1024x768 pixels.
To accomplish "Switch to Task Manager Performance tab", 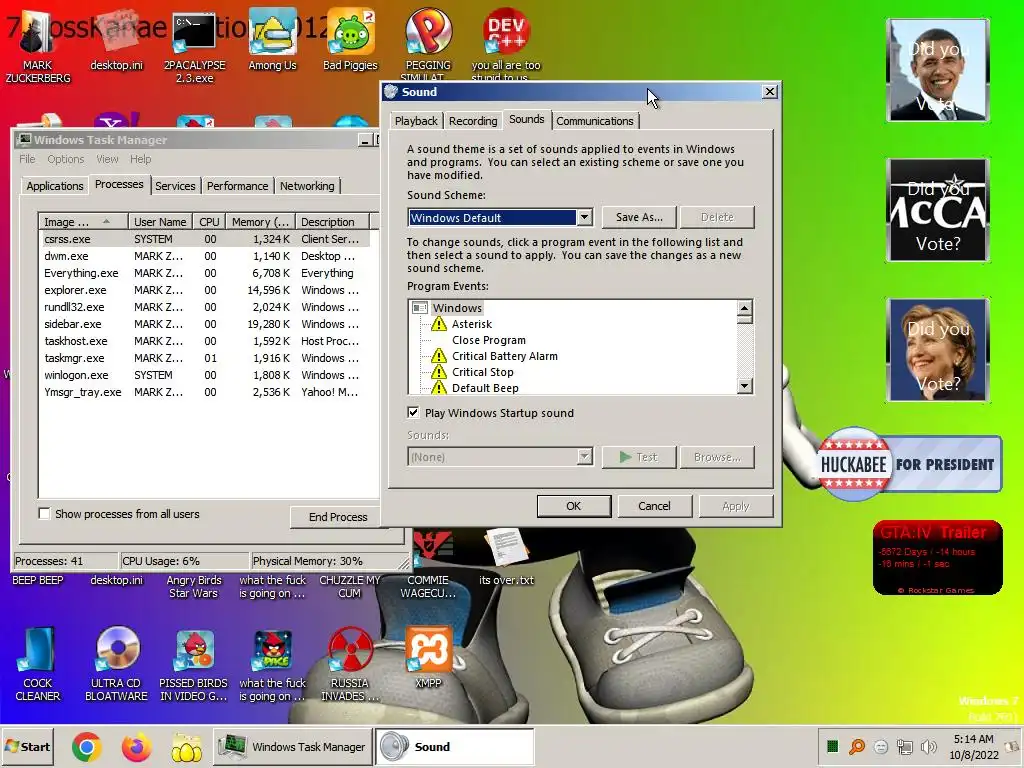I will (238, 186).
